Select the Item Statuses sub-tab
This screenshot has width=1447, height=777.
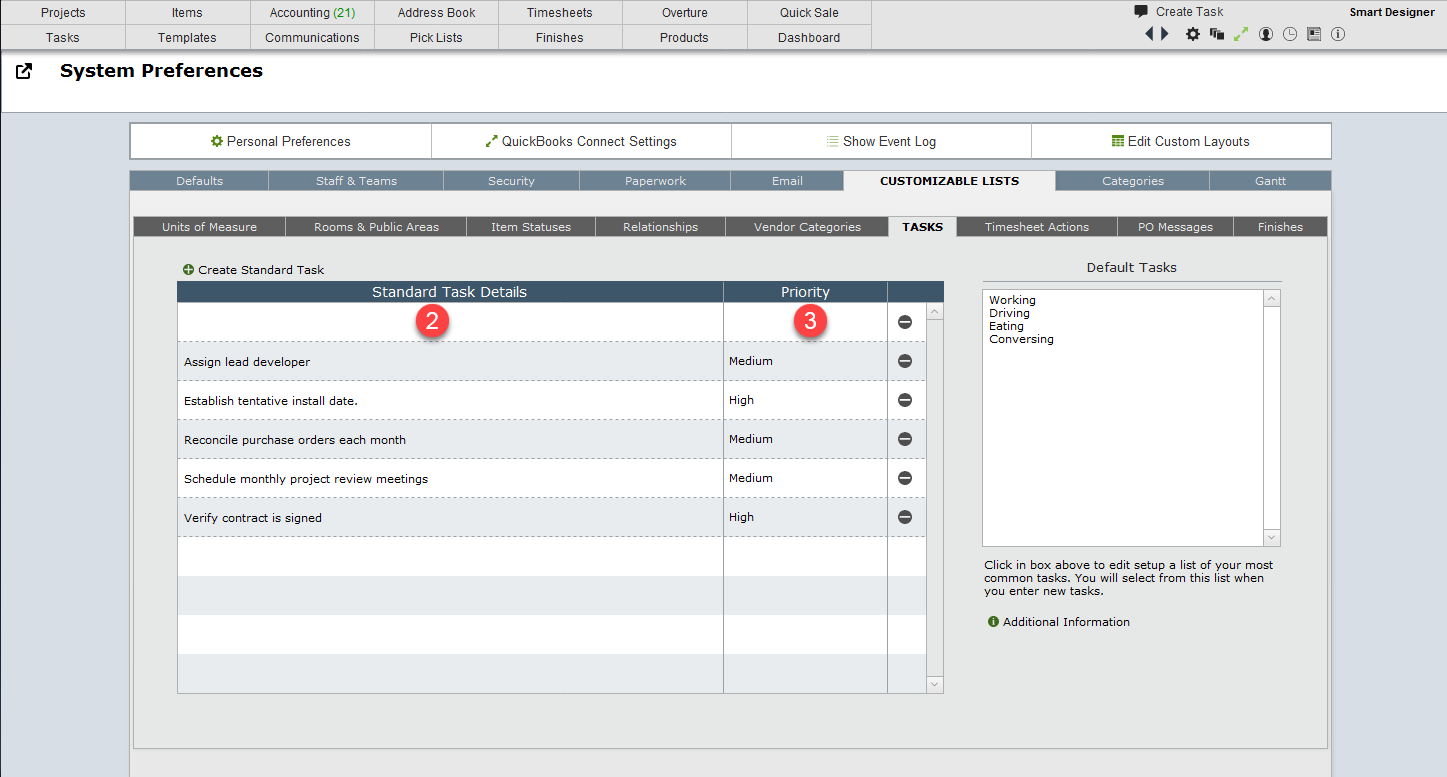531,227
